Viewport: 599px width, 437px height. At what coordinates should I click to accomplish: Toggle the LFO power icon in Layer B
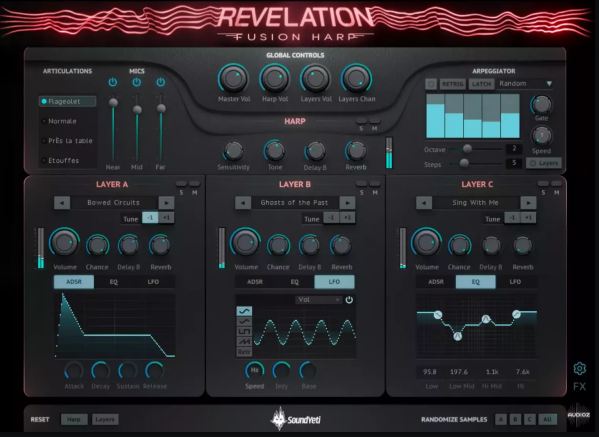click(x=349, y=300)
